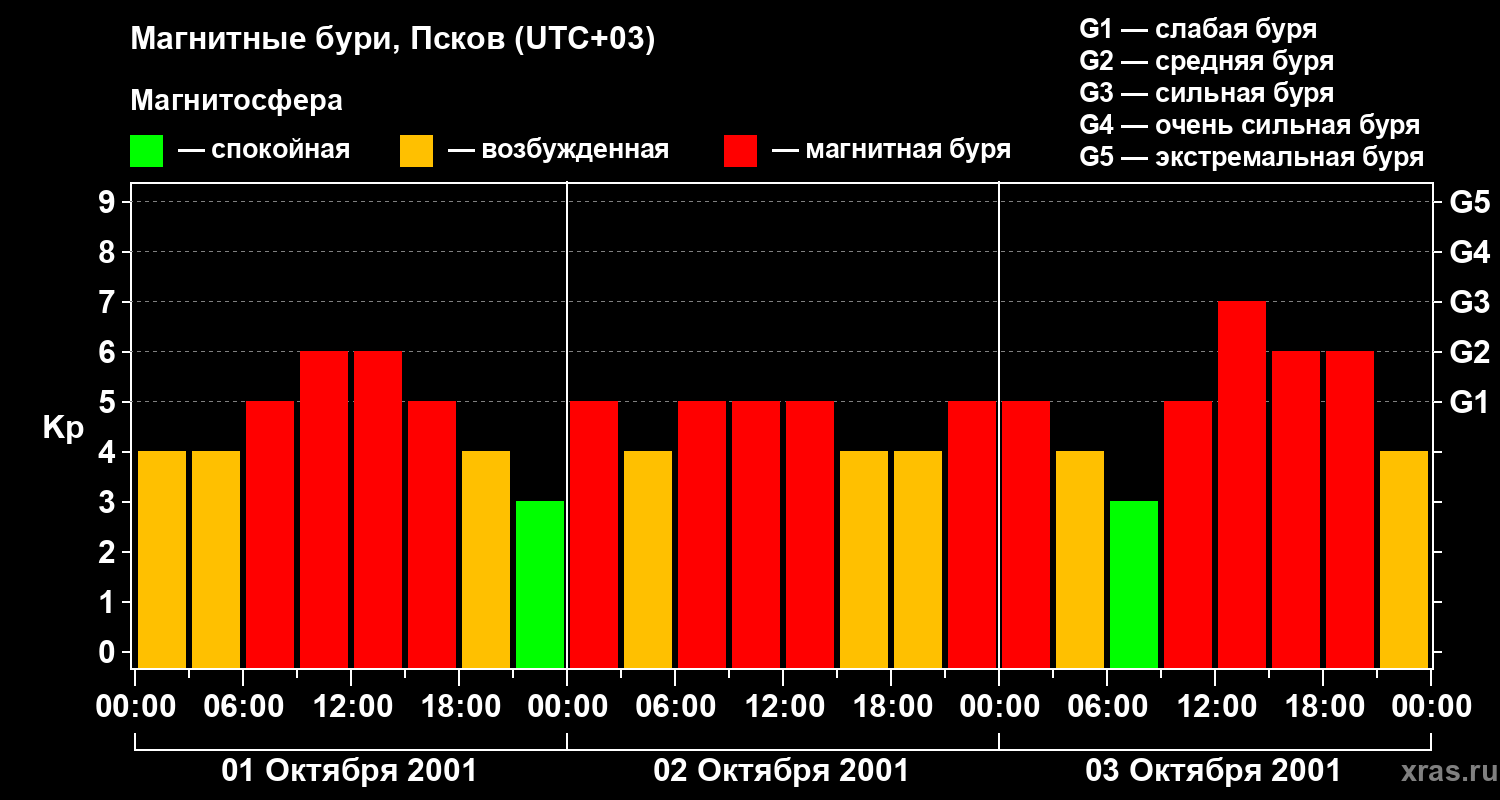1500x800 pixels.
Task: Click '12:00' time label under 01 October
Action: click(351, 707)
